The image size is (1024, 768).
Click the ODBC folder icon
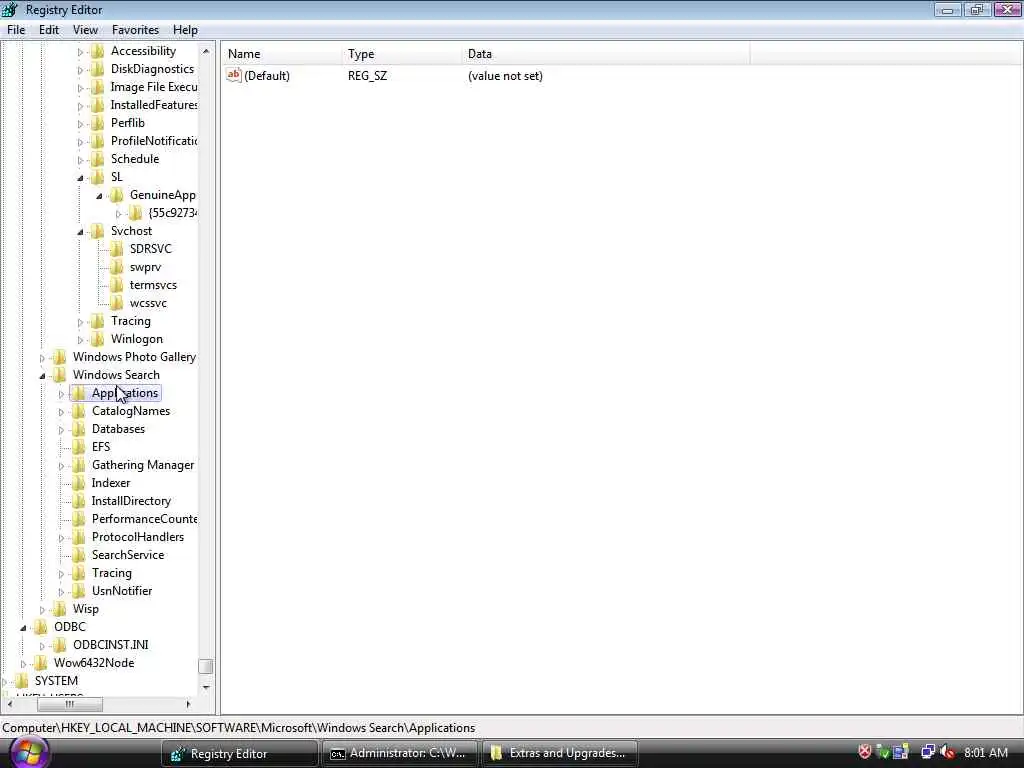(x=40, y=627)
